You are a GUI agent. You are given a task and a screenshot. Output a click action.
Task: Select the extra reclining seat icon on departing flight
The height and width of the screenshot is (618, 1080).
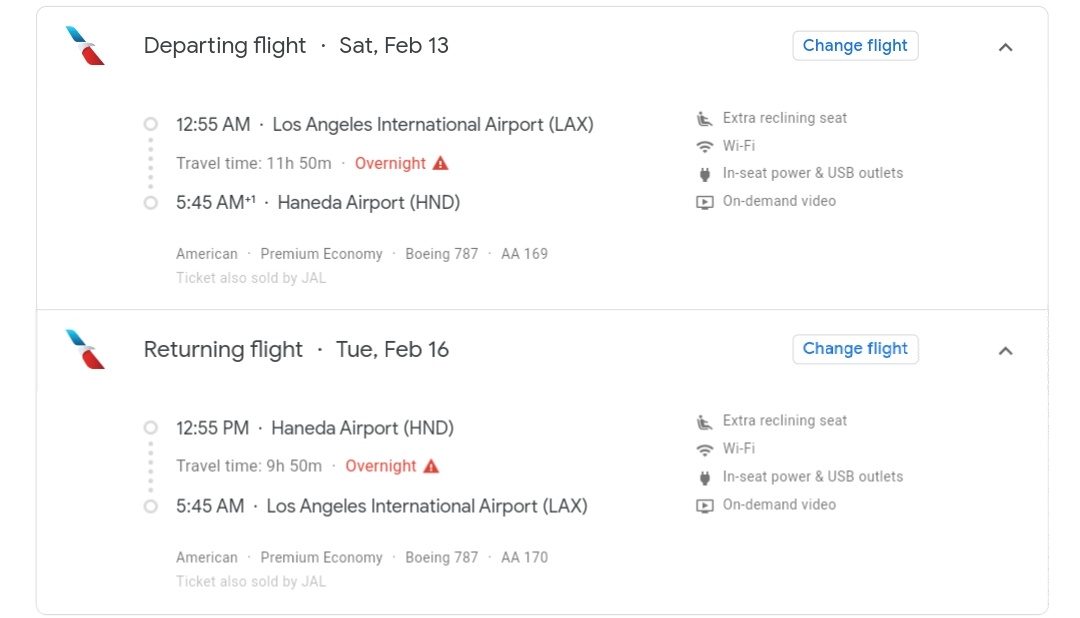[704, 117]
